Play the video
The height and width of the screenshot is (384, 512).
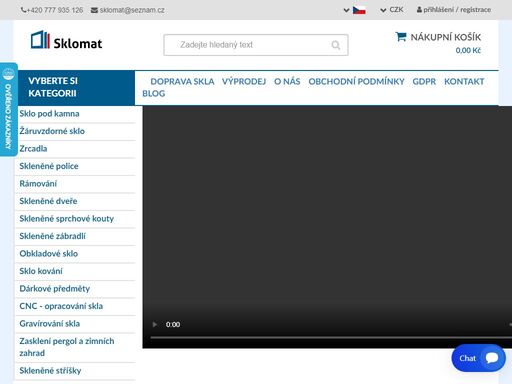[x=155, y=324]
